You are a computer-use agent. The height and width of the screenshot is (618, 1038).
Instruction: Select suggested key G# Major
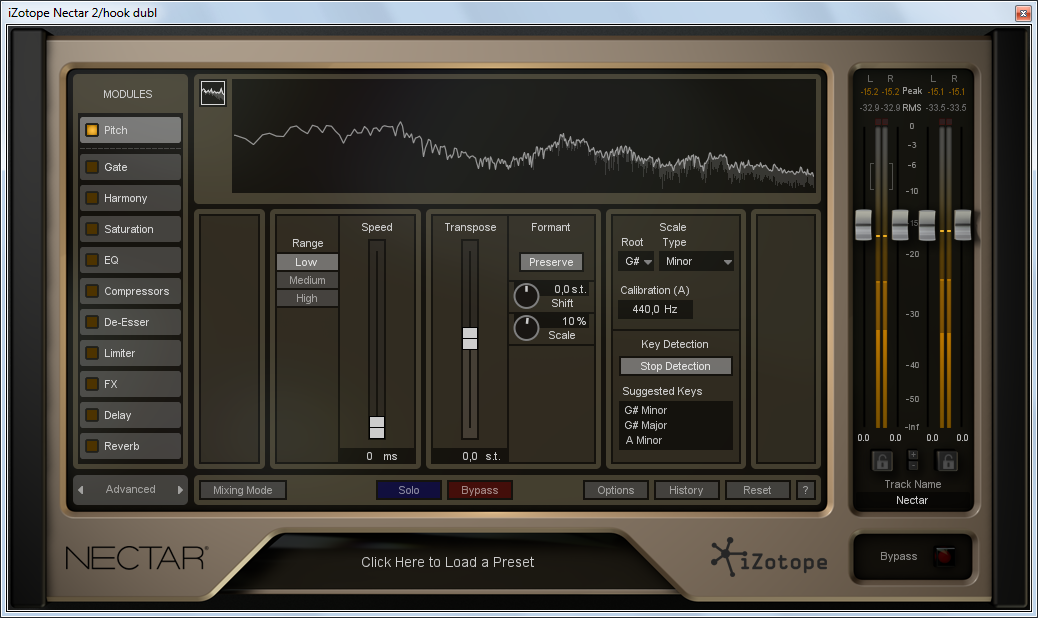point(645,425)
